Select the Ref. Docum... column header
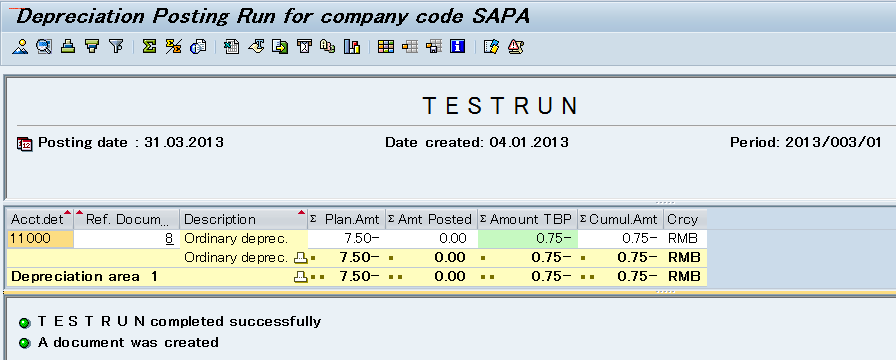 (127, 219)
